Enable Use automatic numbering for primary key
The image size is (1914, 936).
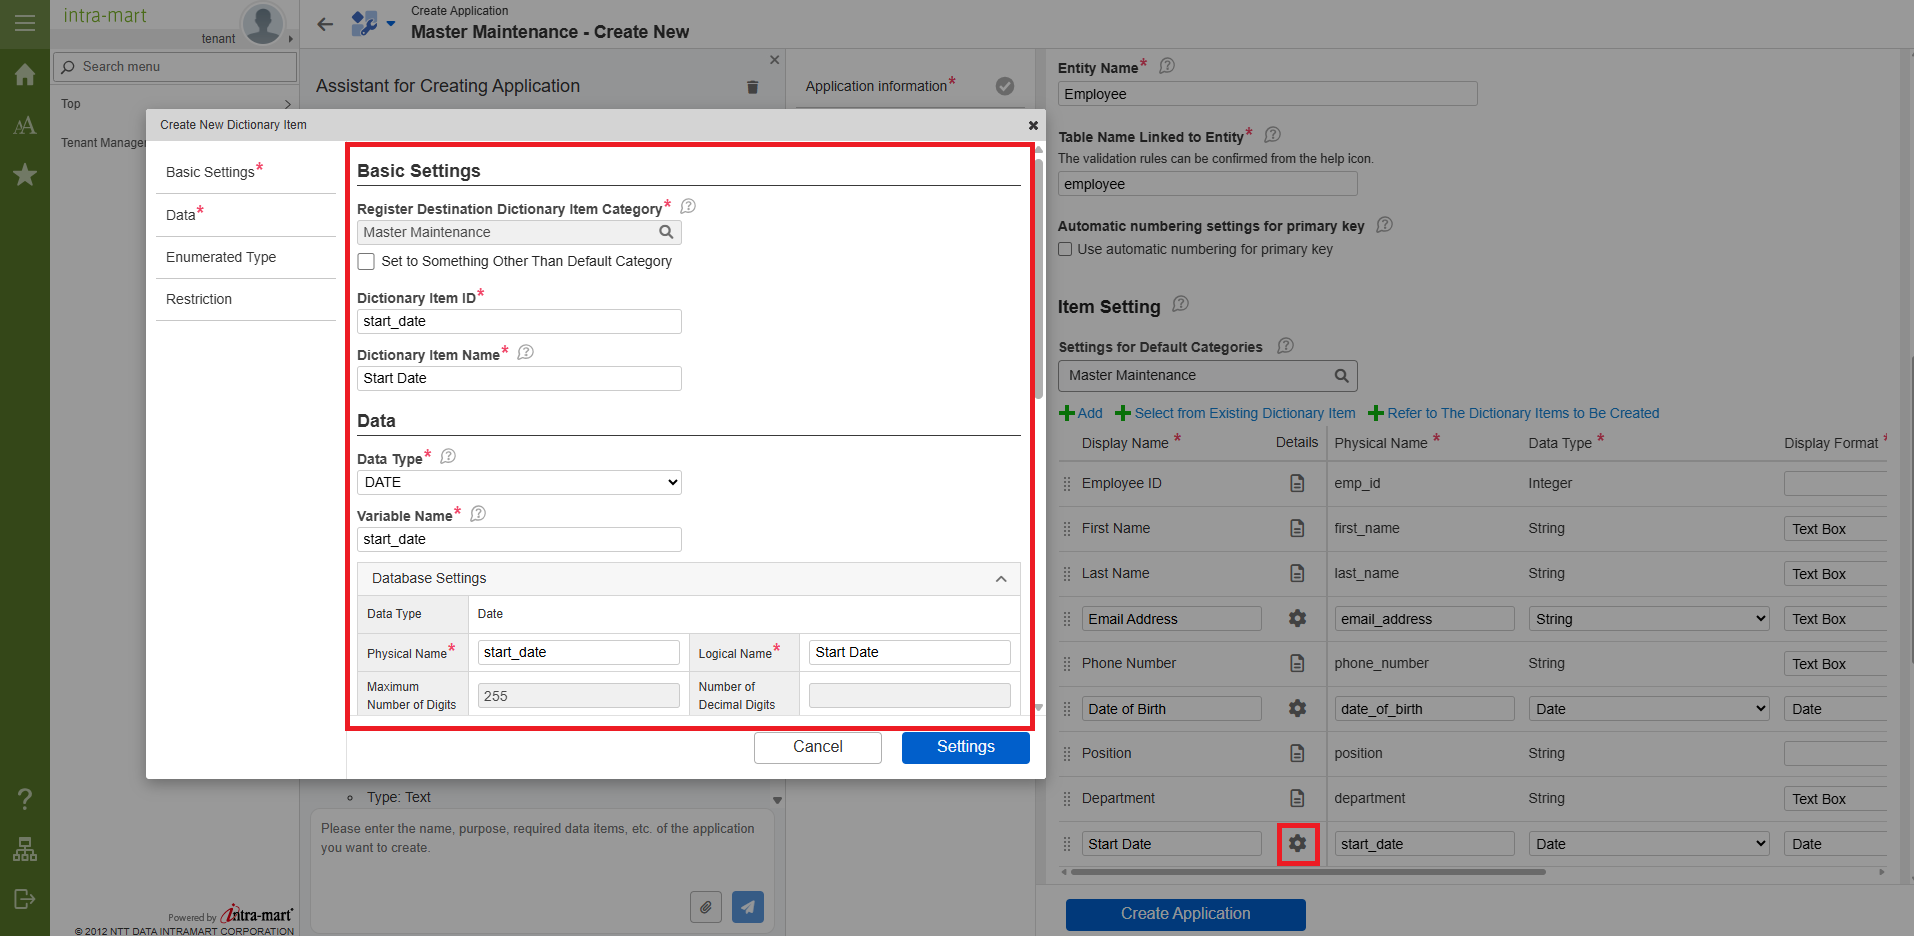coord(1065,250)
